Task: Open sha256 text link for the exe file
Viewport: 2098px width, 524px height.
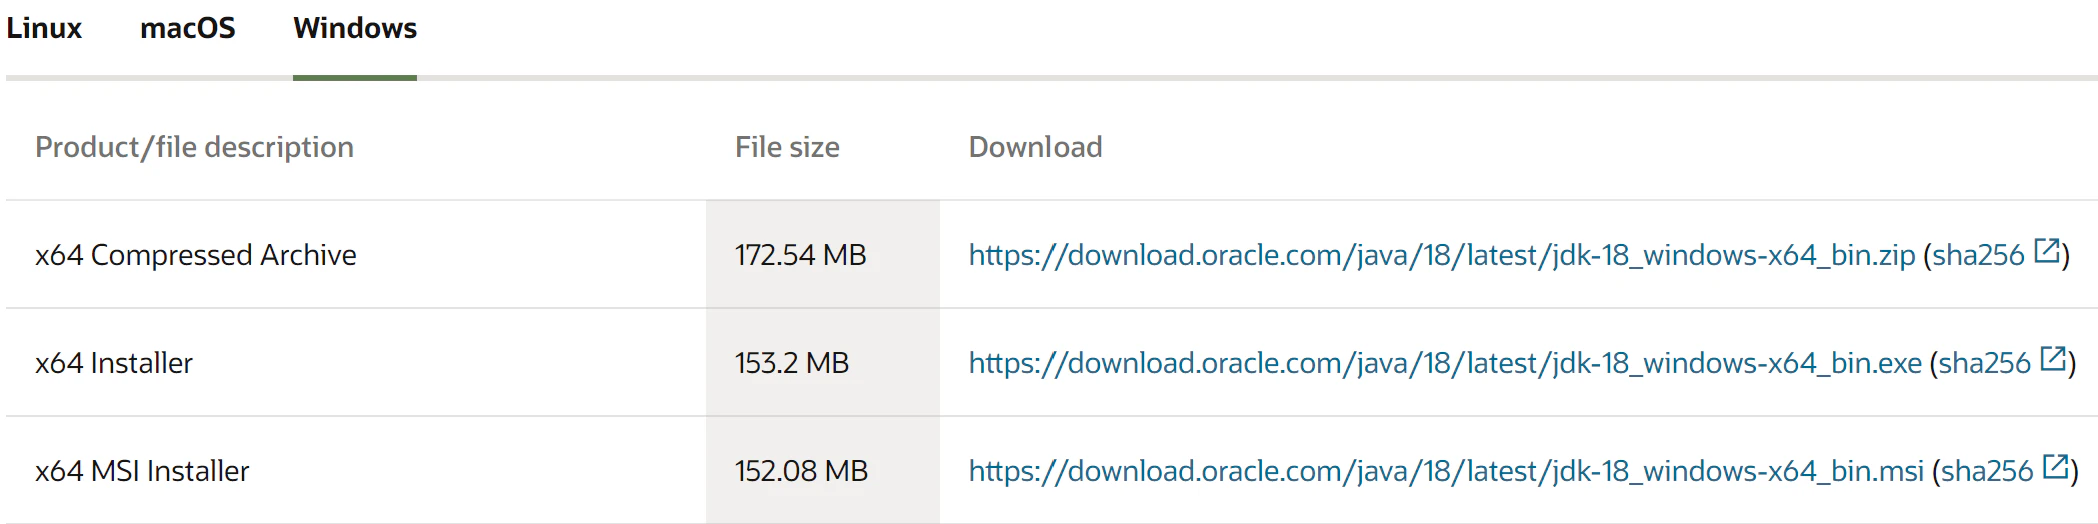Action: coord(1985,364)
